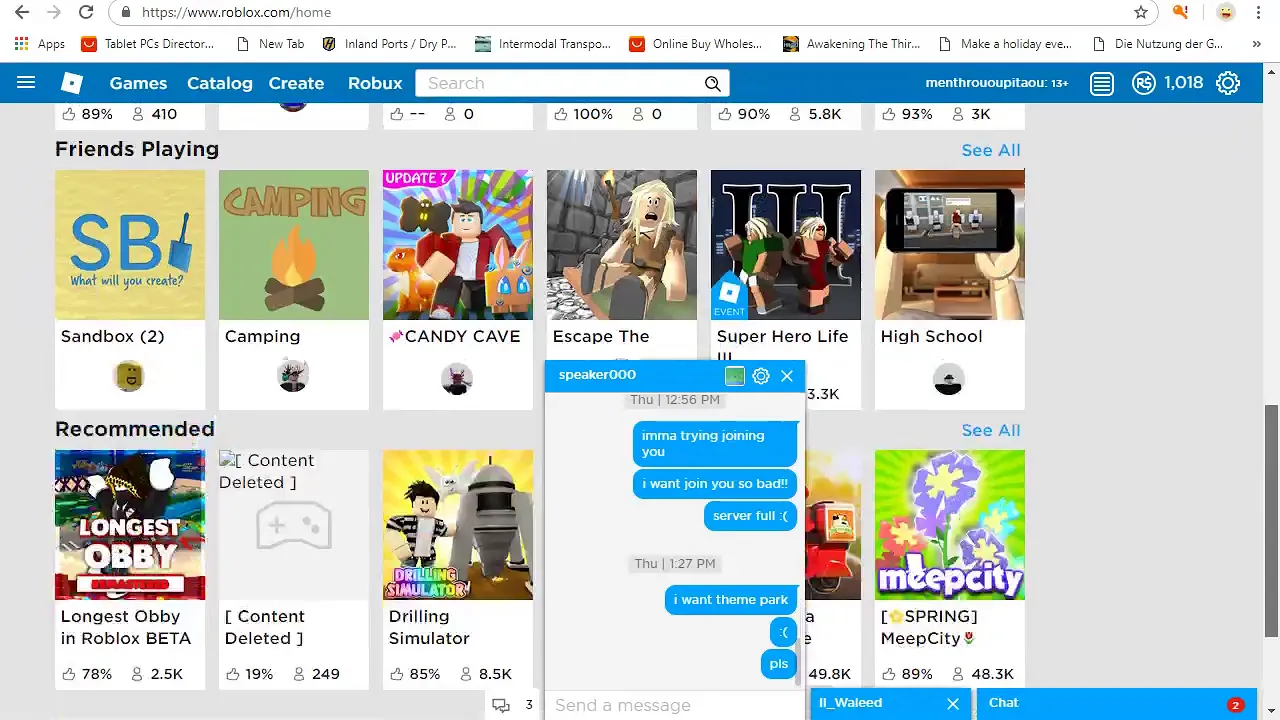Open the hamburger navigation menu
This screenshot has width=1280, height=720.
tap(26, 83)
